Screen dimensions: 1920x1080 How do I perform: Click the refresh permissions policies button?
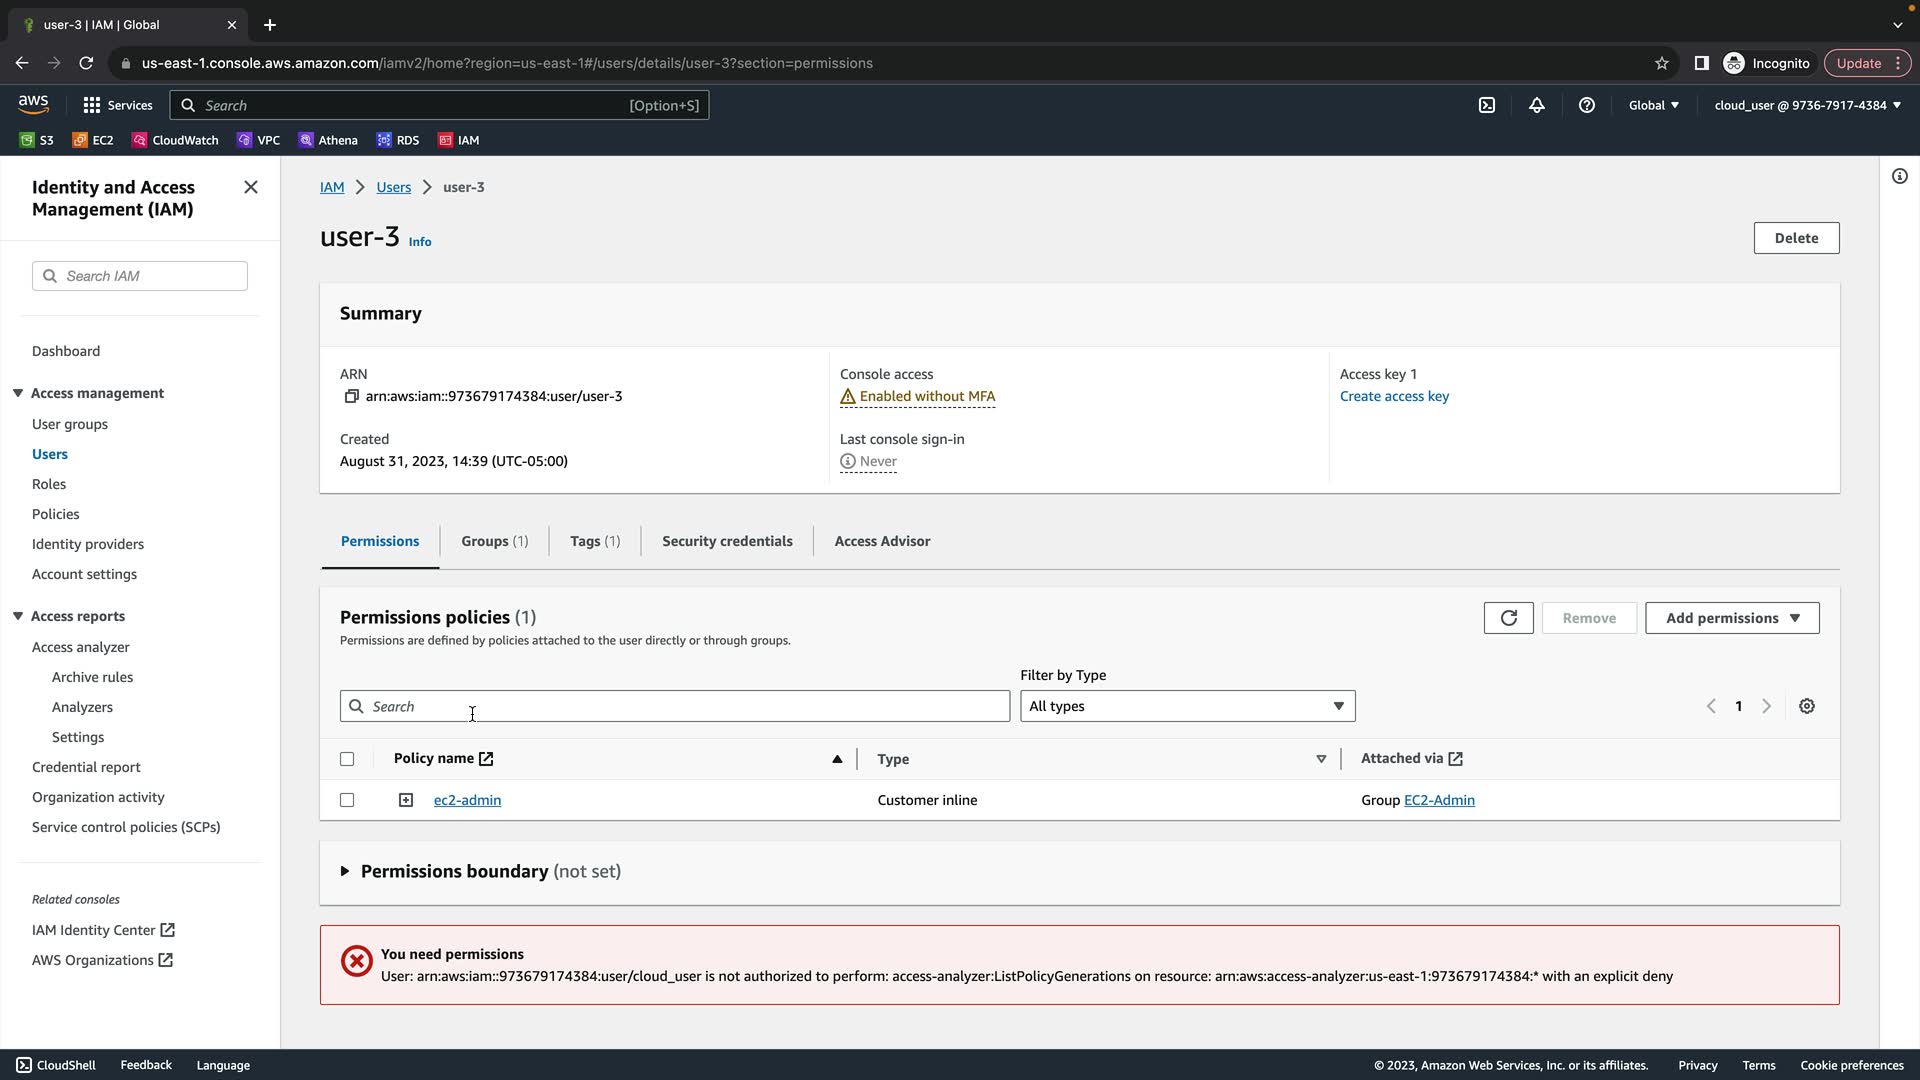(x=1508, y=618)
